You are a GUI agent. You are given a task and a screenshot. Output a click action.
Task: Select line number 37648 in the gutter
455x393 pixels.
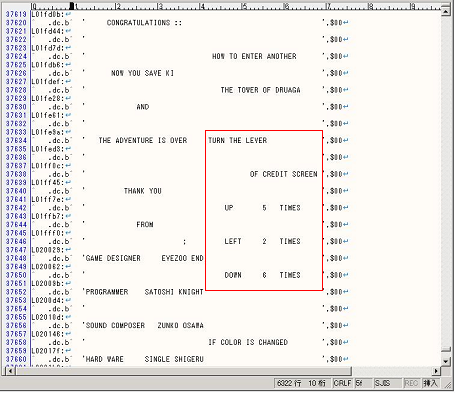pos(16,258)
